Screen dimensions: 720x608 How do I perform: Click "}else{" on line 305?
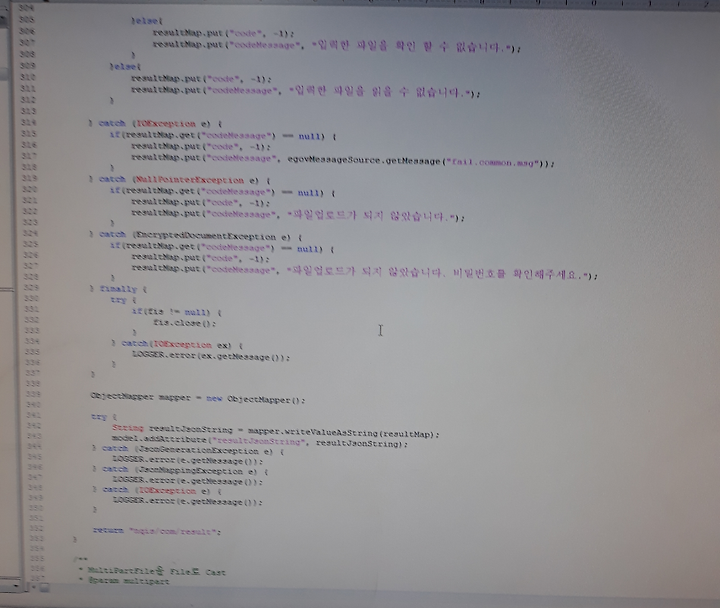point(147,21)
